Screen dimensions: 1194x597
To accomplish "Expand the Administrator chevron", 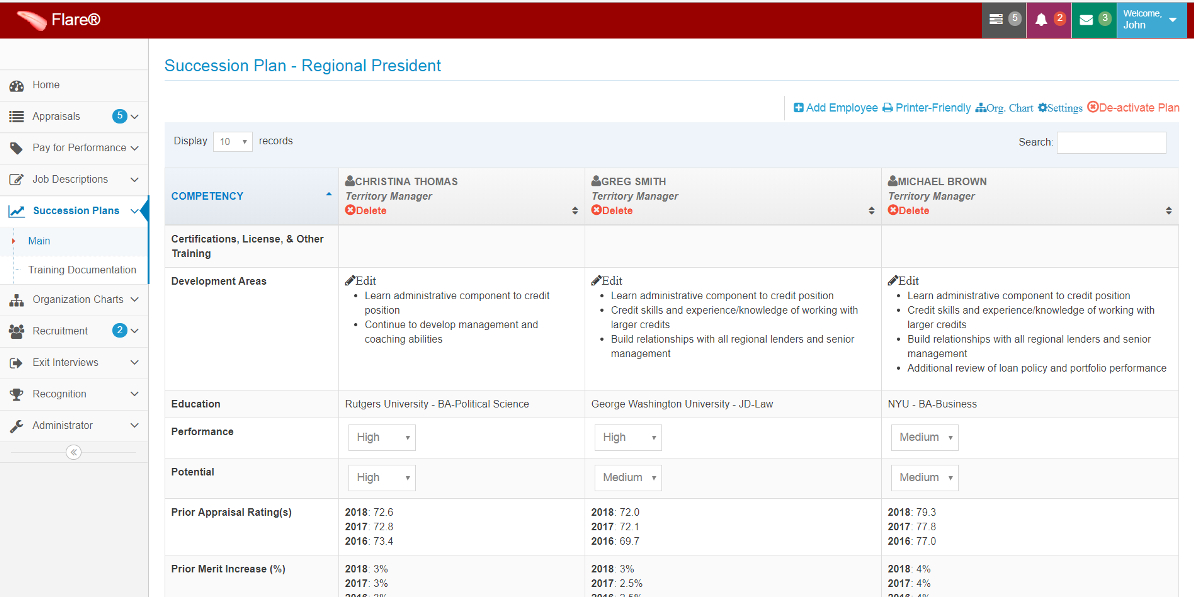I will 135,426.
